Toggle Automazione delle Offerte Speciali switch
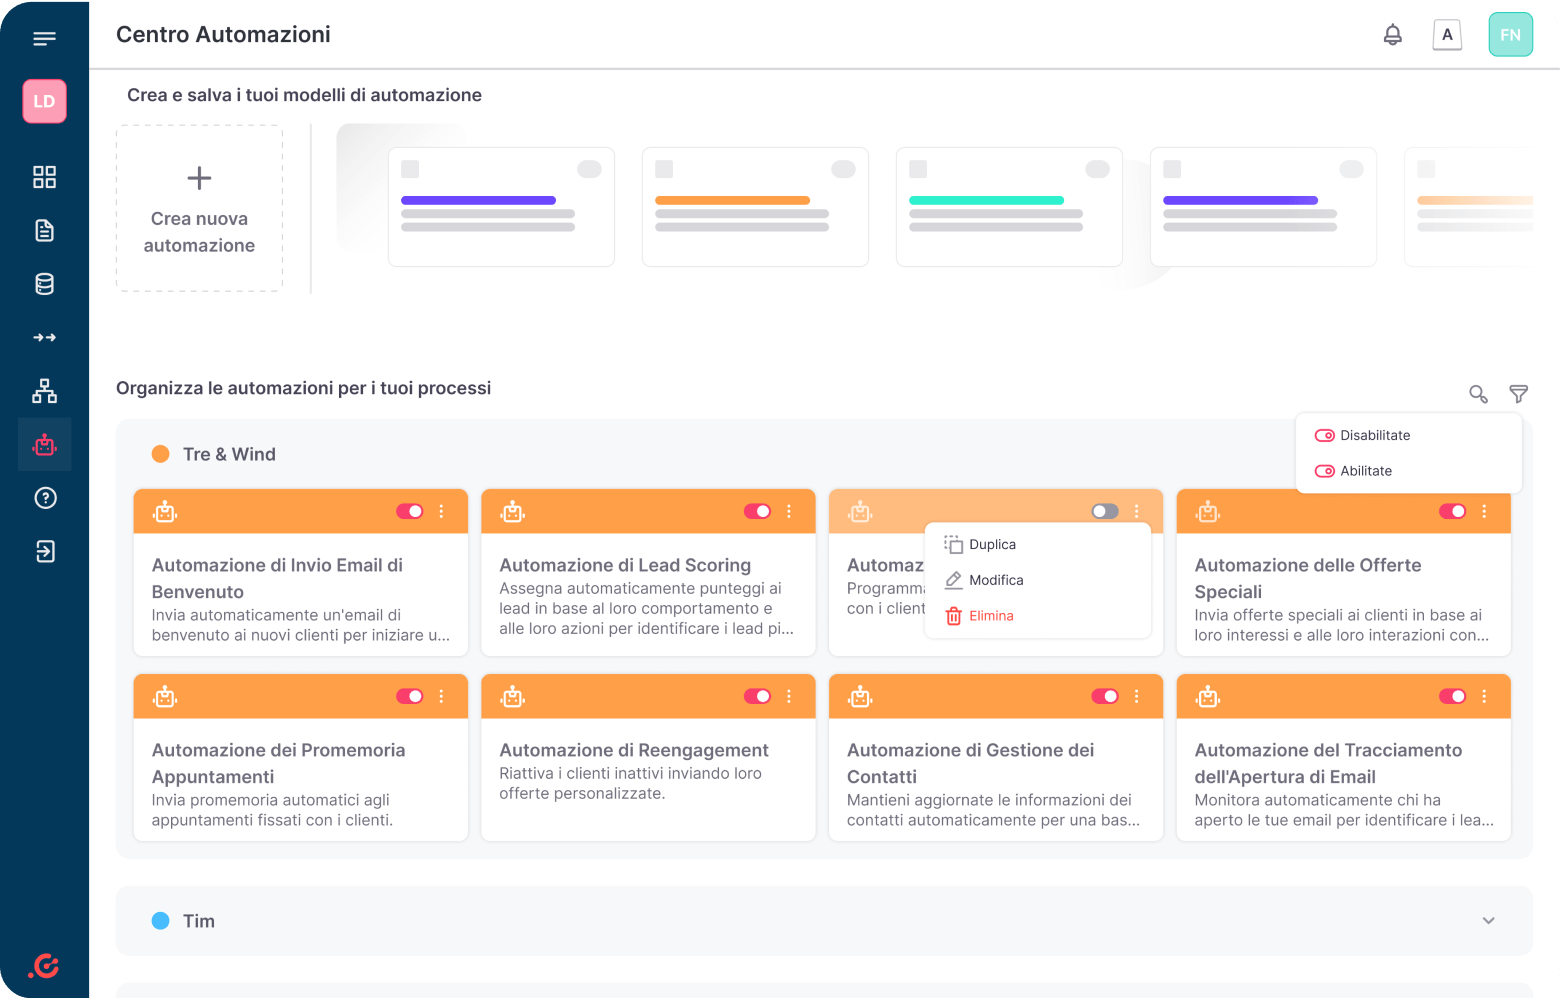The height and width of the screenshot is (998, 1560). (1451, 512)
